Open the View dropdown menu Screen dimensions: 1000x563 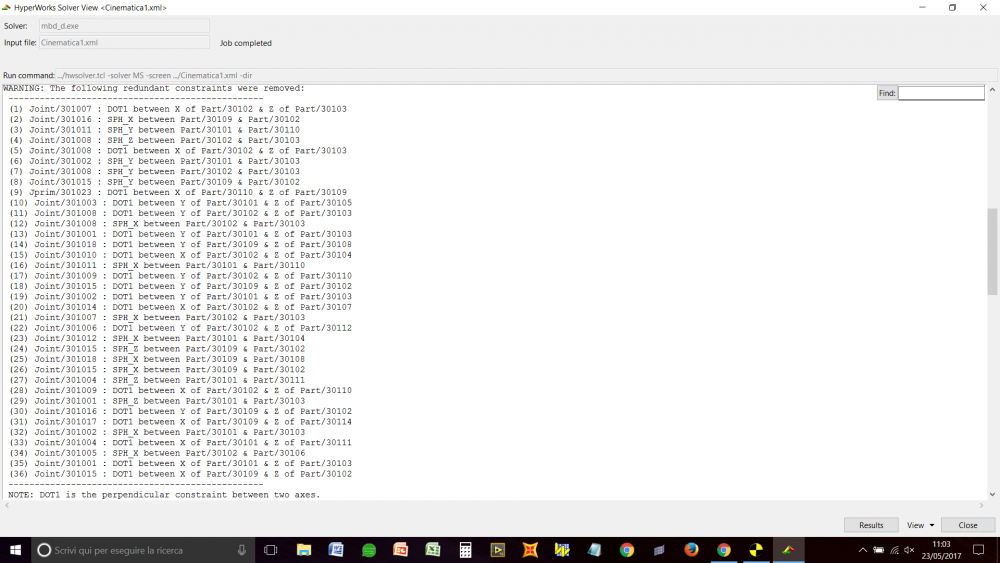920,525
